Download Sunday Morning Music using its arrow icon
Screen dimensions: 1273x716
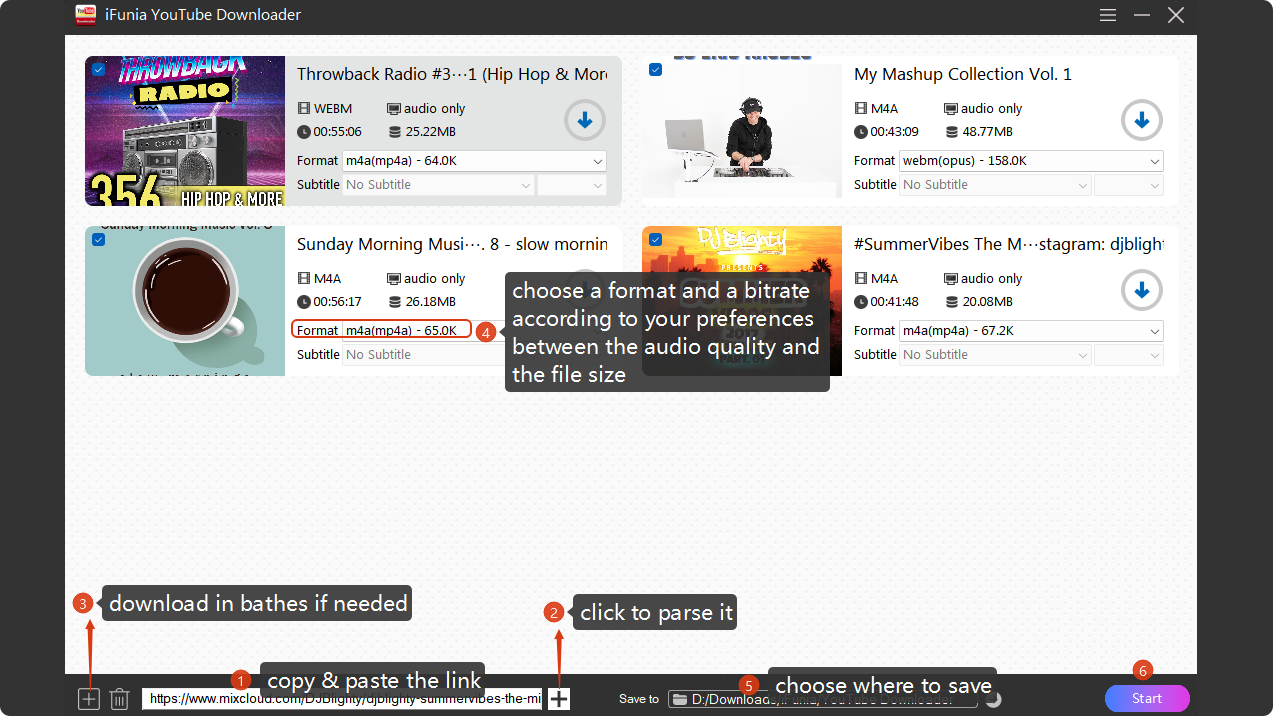[584, 290]
